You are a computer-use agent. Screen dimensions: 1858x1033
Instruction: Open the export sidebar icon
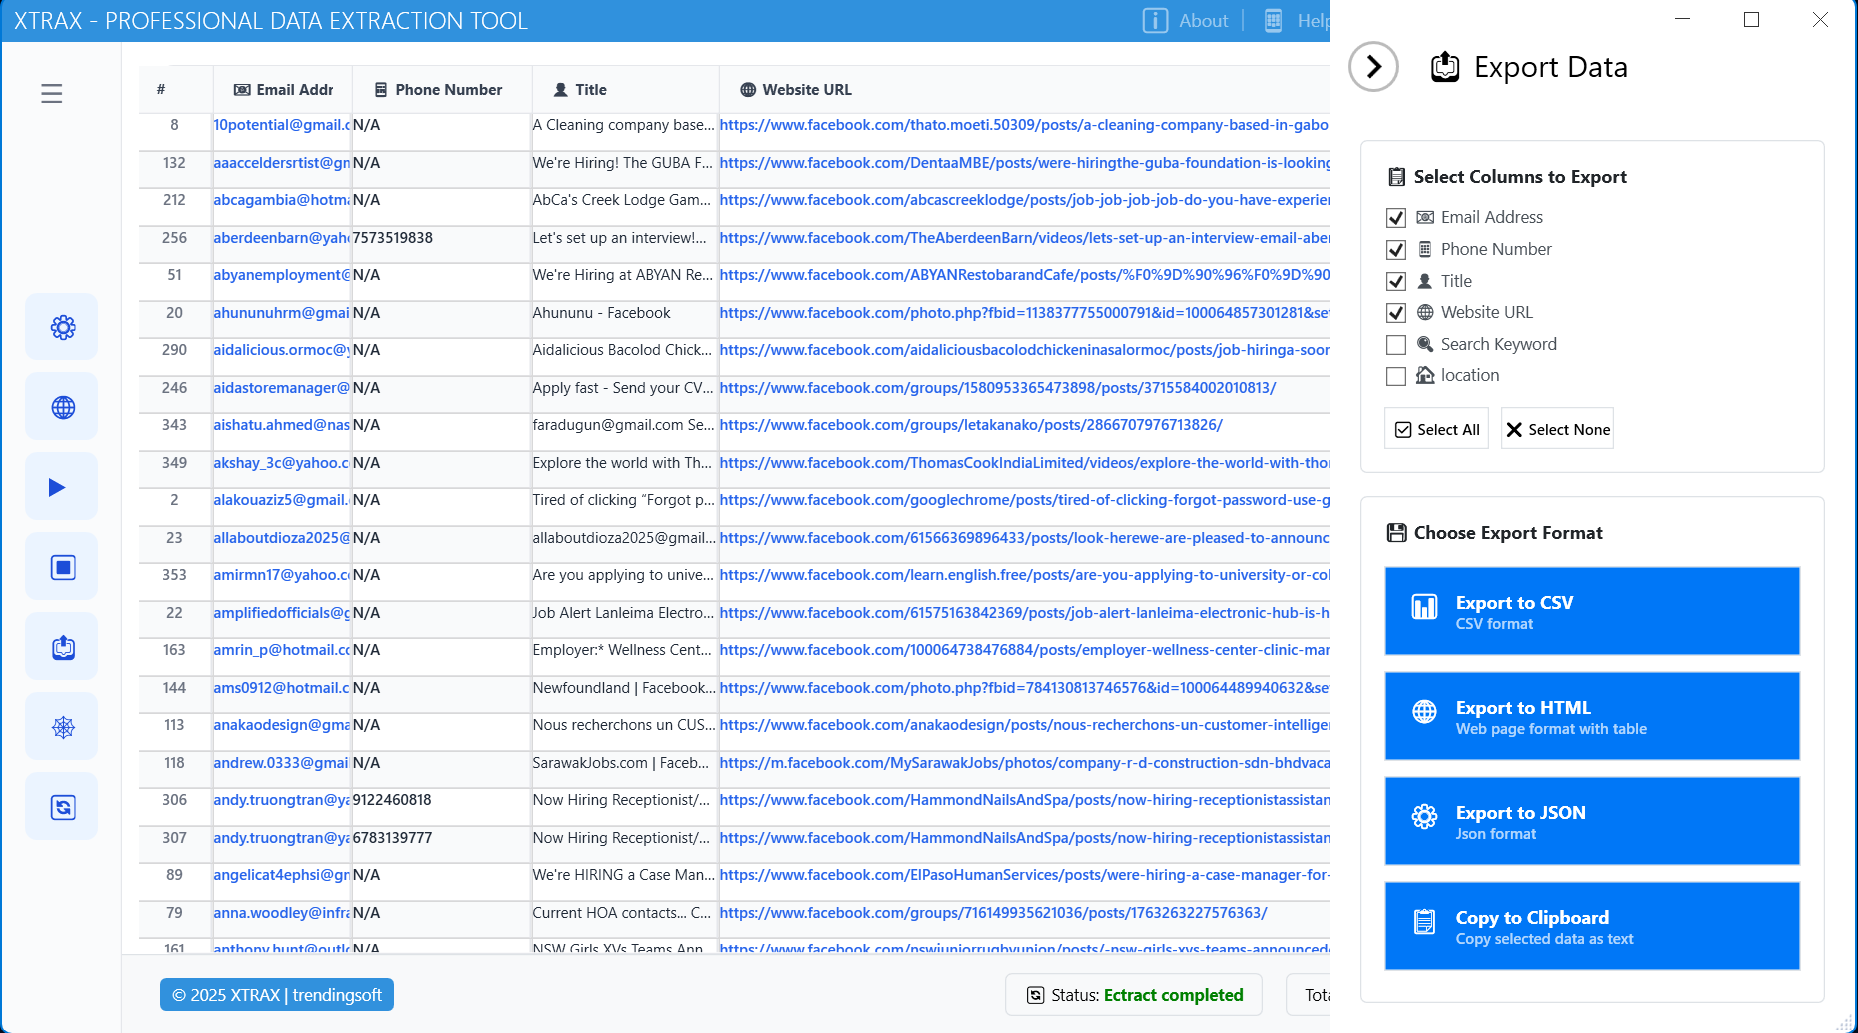point(62,647)
